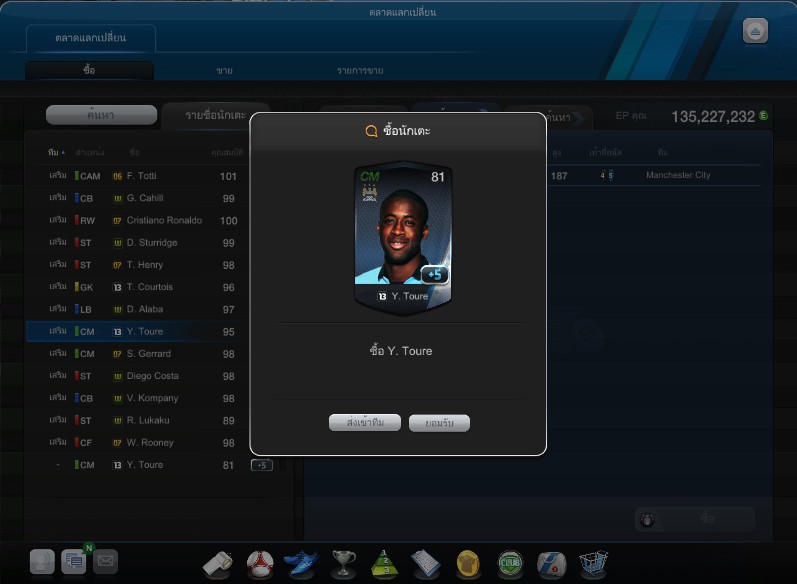This screenshot has height=584, width=797.
Task: Sort by the ทีม column header
Action: (x=56, y=152)
